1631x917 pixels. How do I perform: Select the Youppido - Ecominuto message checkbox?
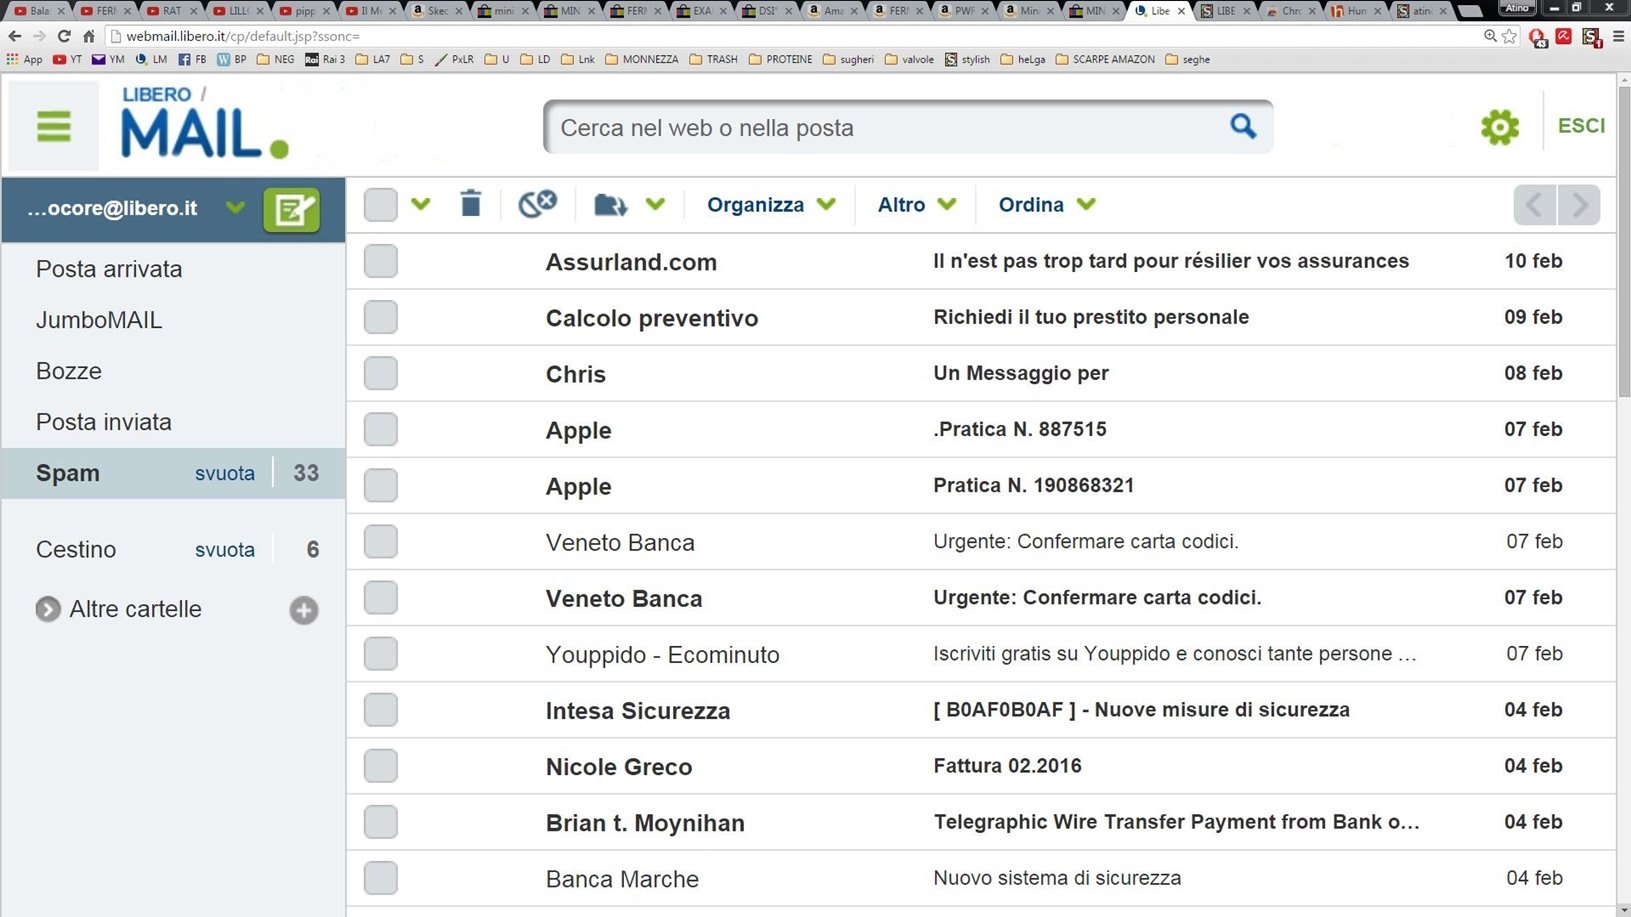380,654
